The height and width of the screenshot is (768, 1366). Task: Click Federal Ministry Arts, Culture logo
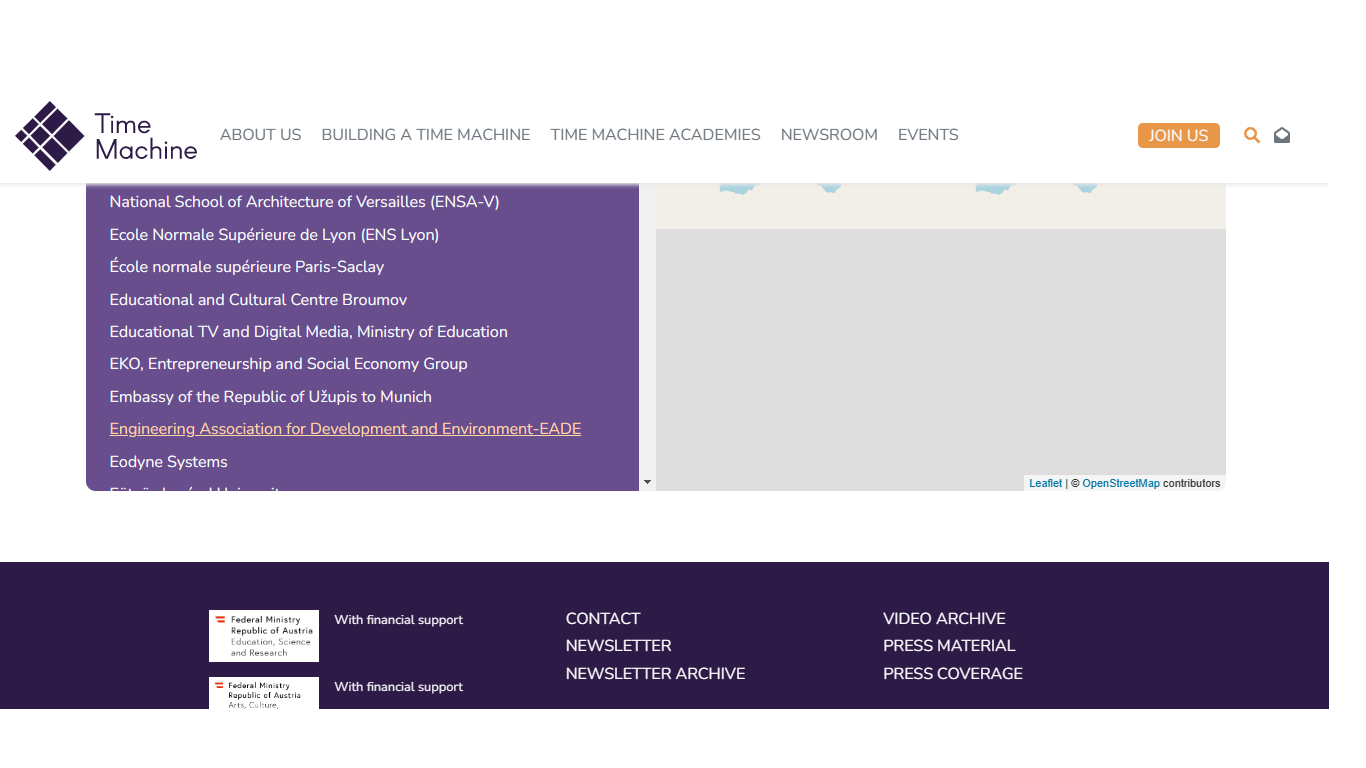point(264,693)
